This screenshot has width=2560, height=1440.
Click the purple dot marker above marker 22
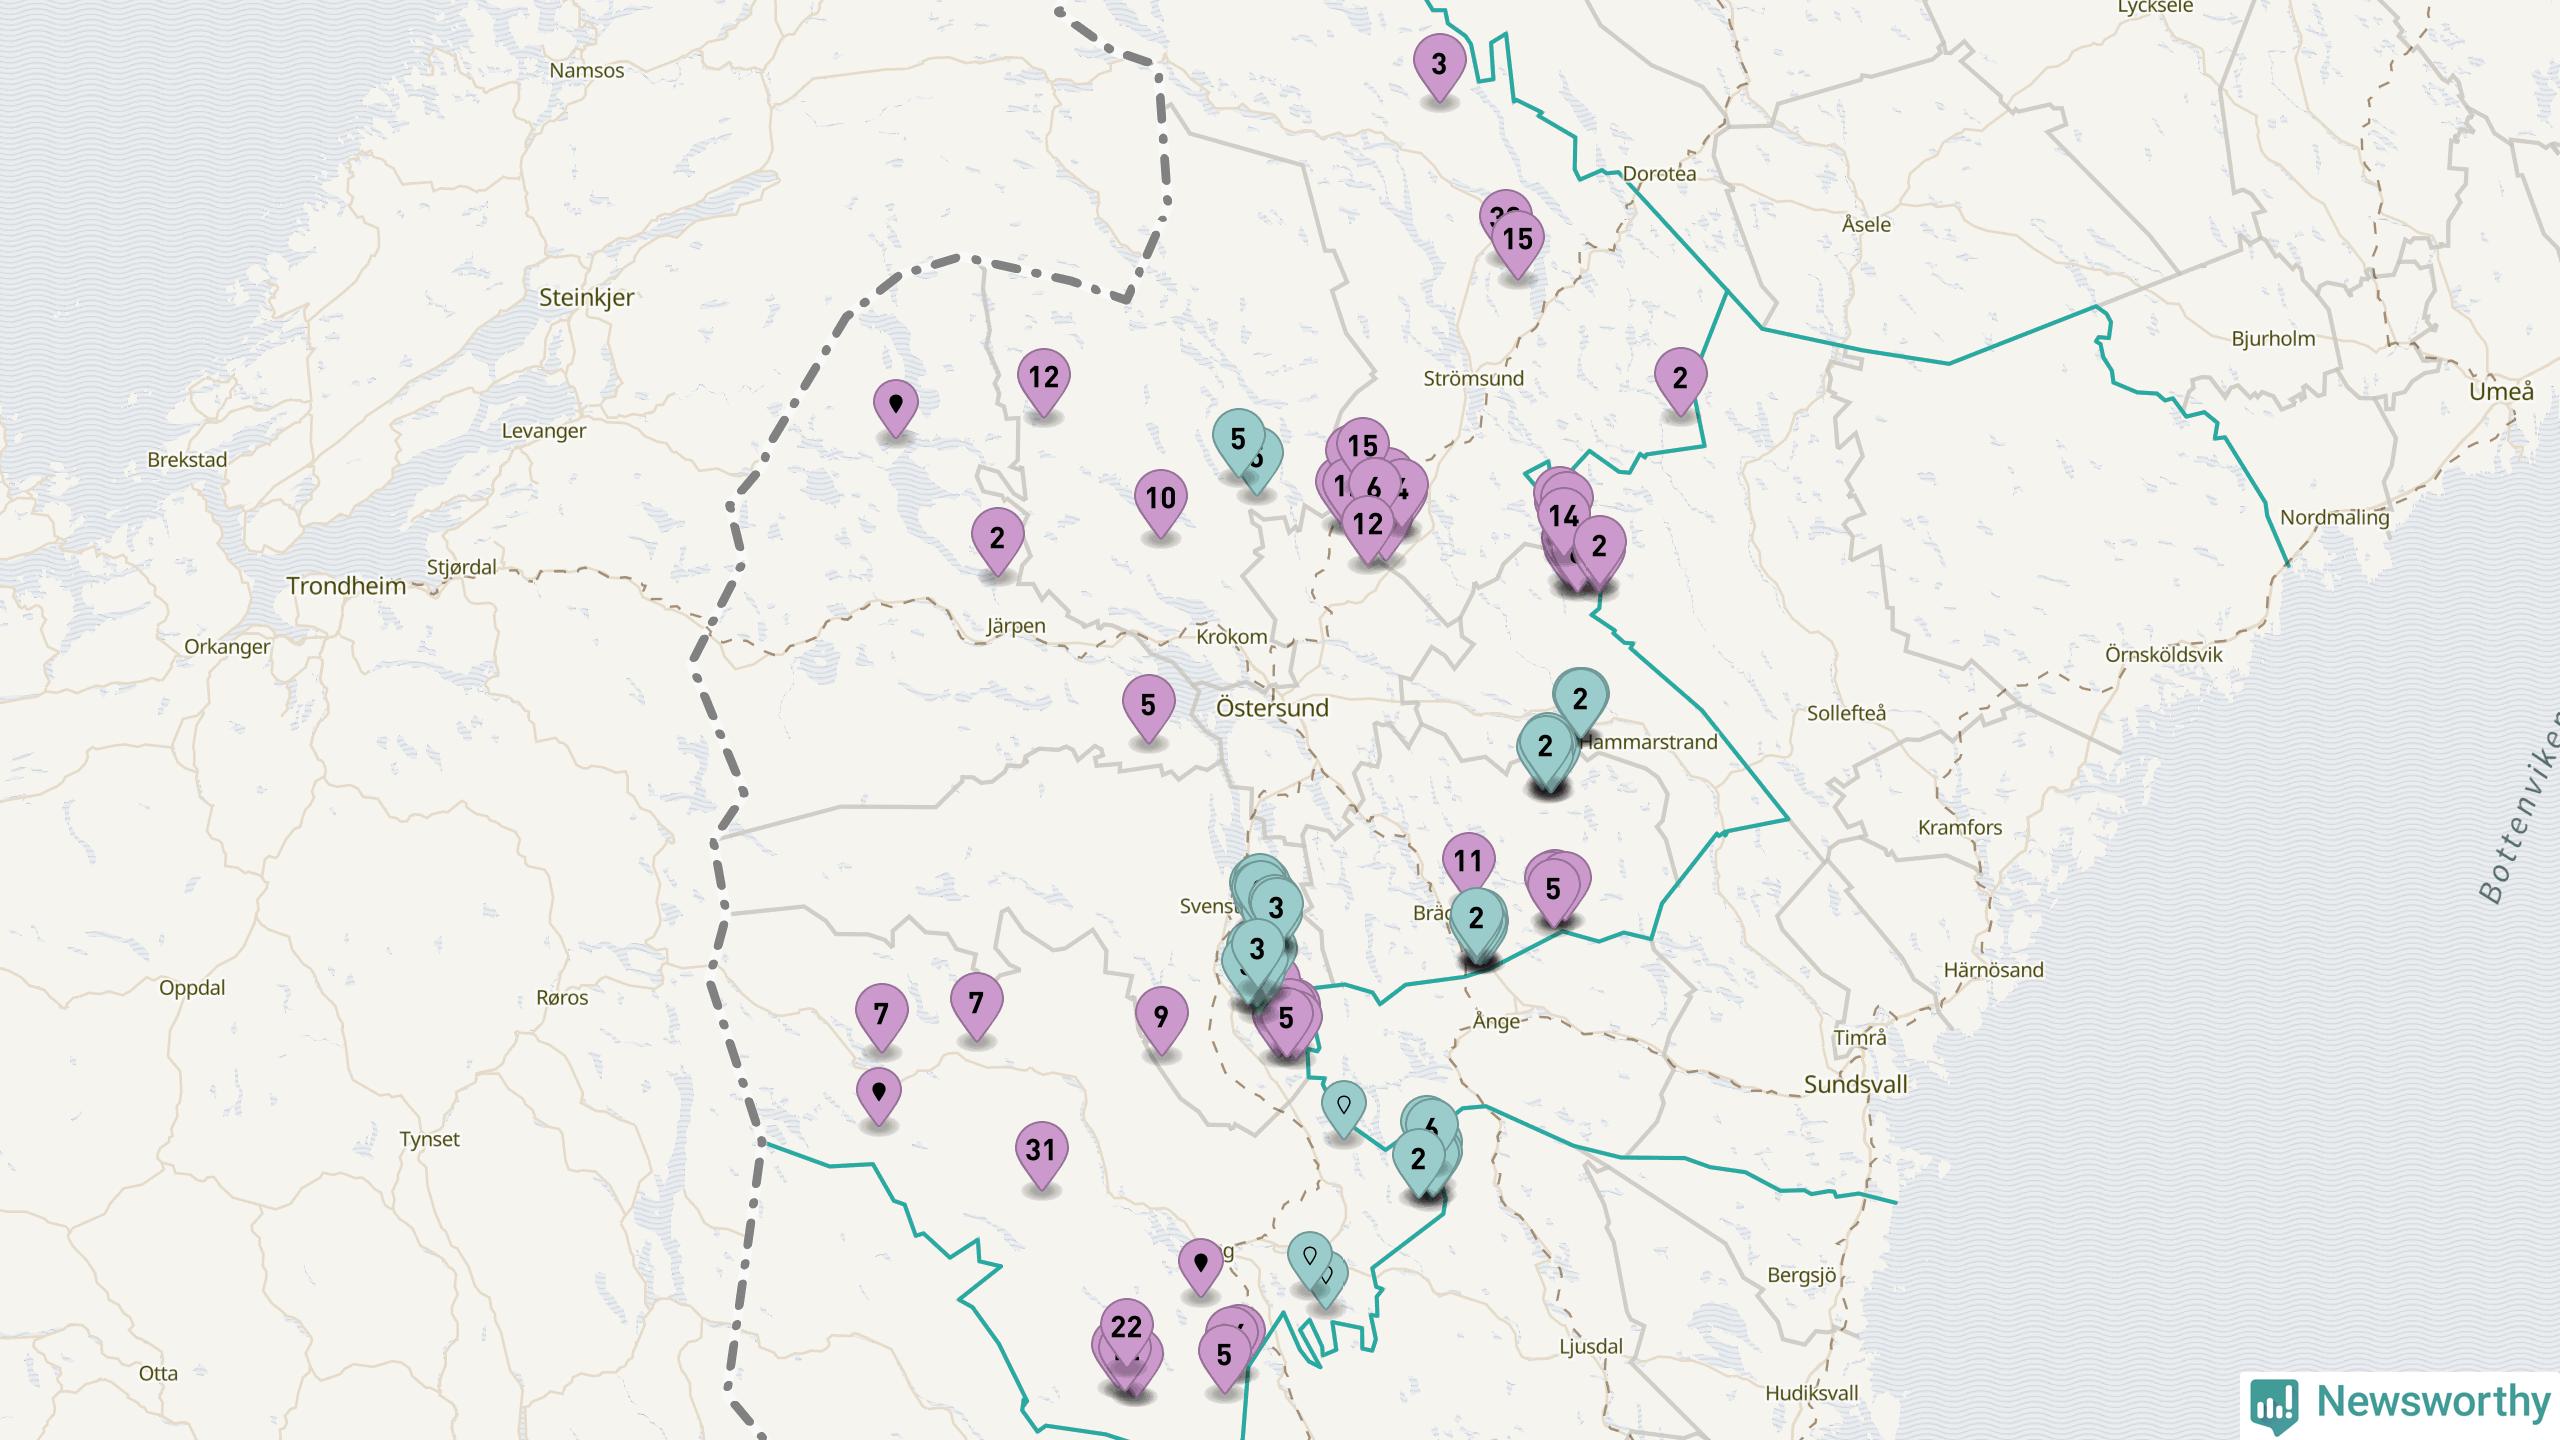click(x=1201, y=1265)
